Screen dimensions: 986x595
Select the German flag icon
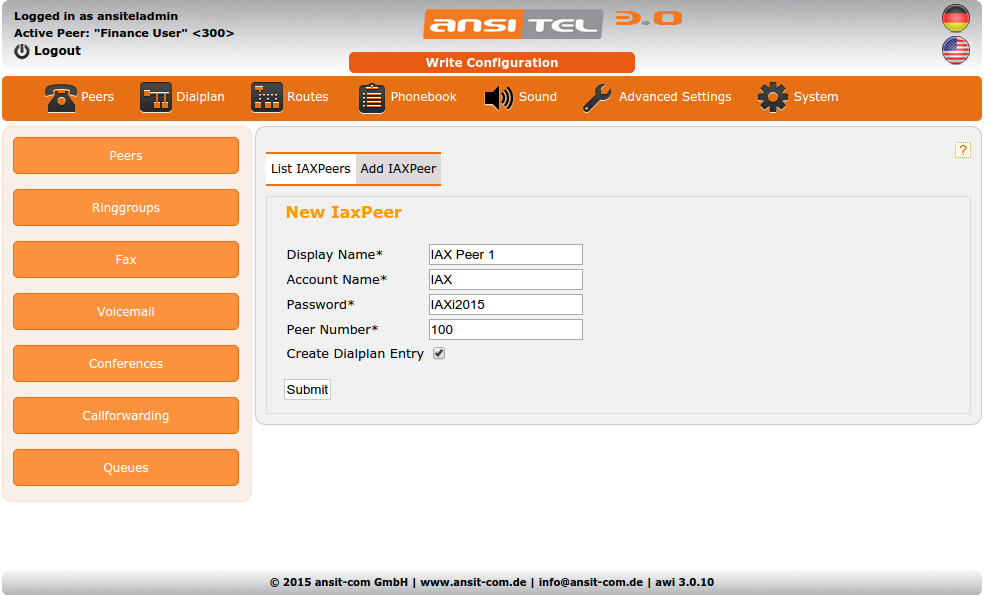pyautogui.click(x=955, y=17)
